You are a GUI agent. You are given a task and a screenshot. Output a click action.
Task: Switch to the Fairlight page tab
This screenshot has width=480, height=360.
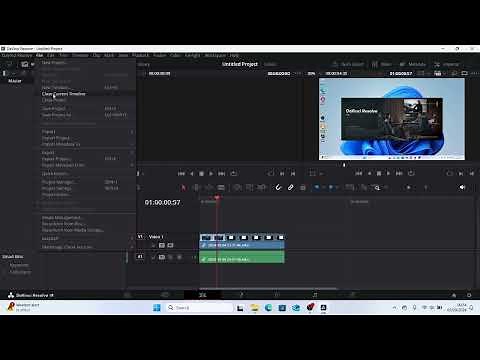point(315,295)
